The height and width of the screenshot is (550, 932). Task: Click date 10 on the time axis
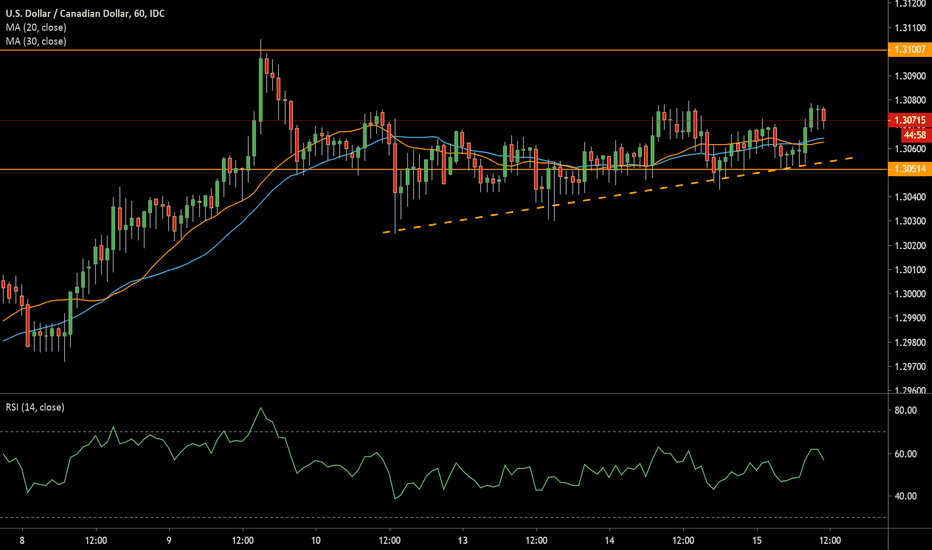(315, 539)
